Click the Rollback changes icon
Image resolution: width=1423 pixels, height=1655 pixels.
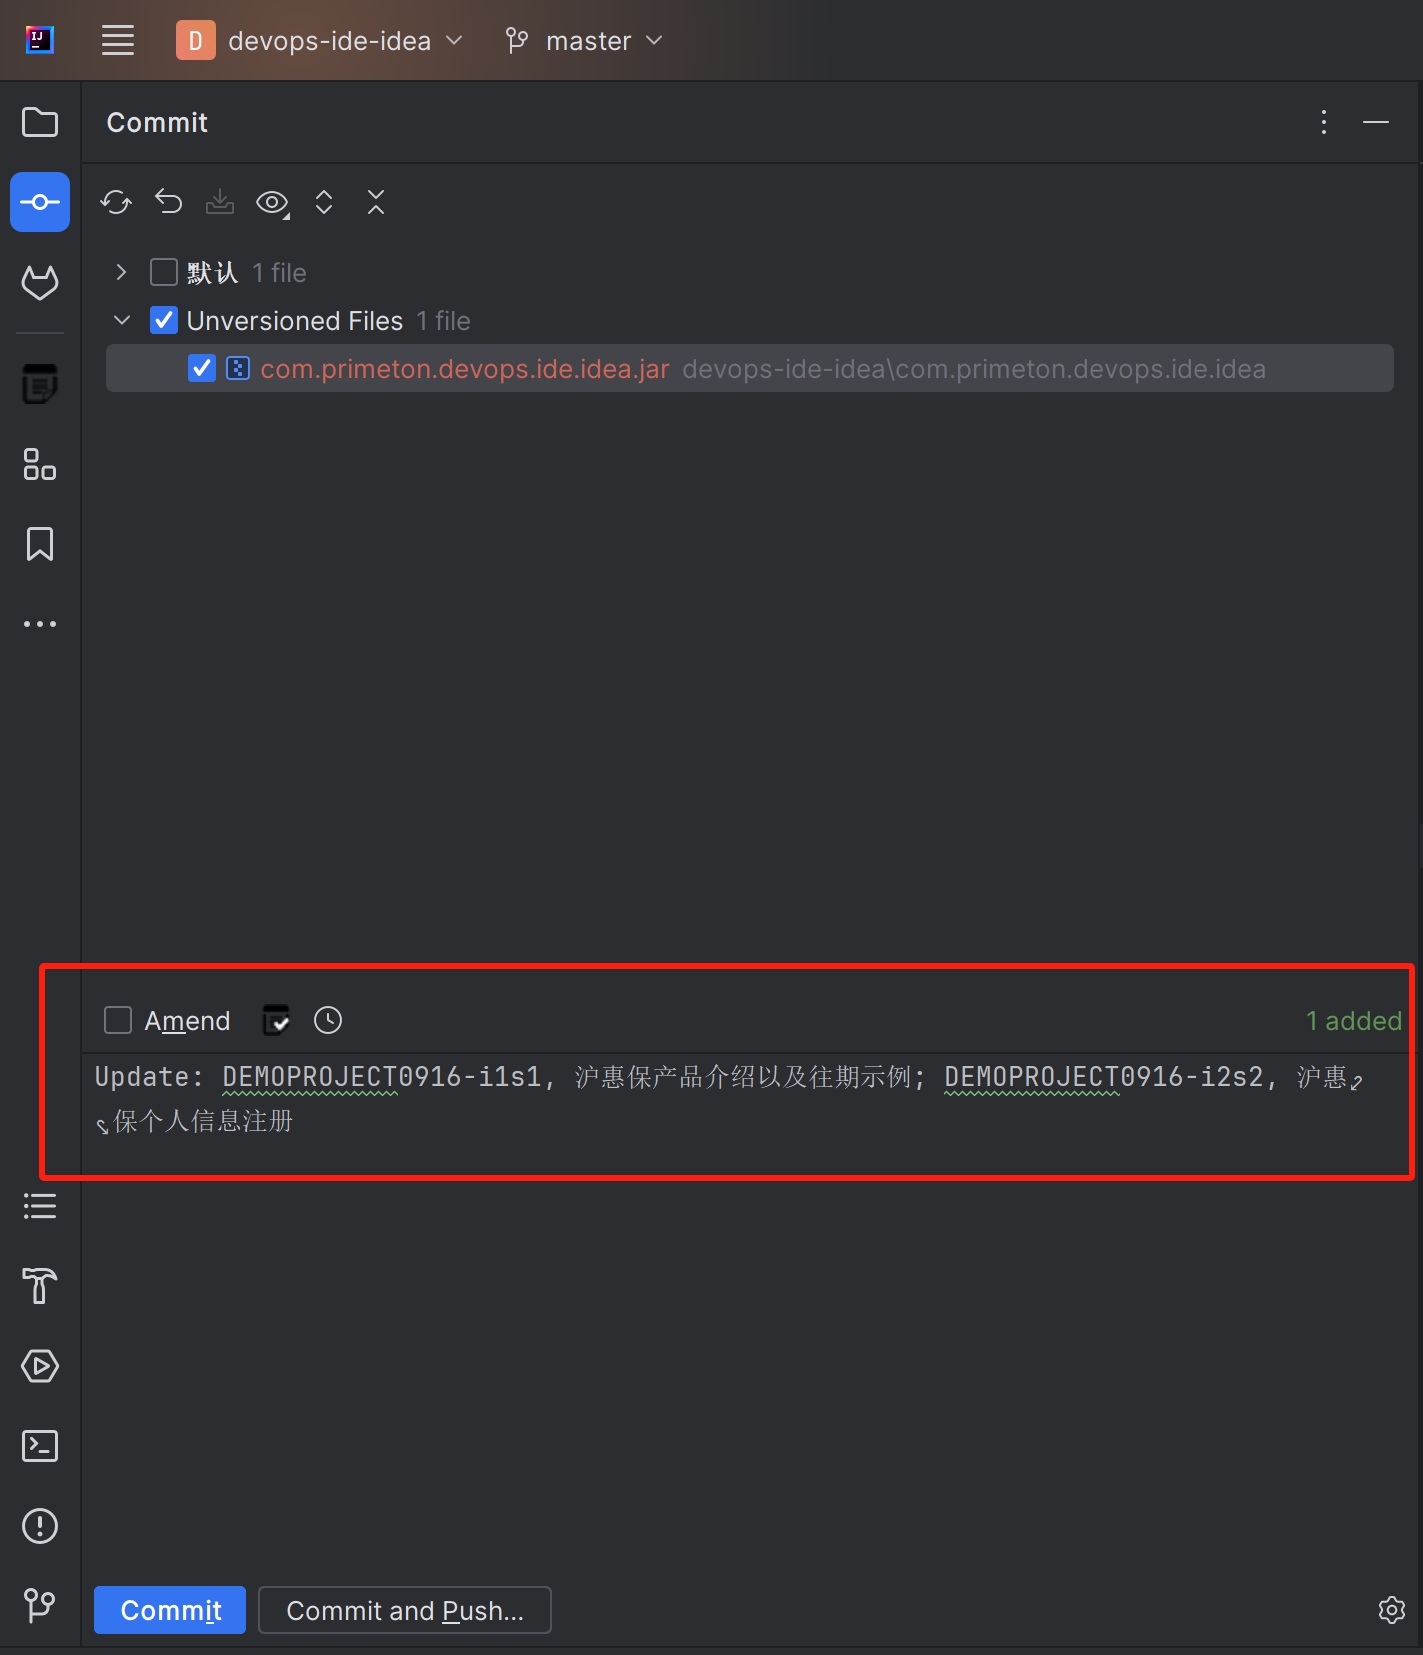pyautogui.click(x=168, y=203)
